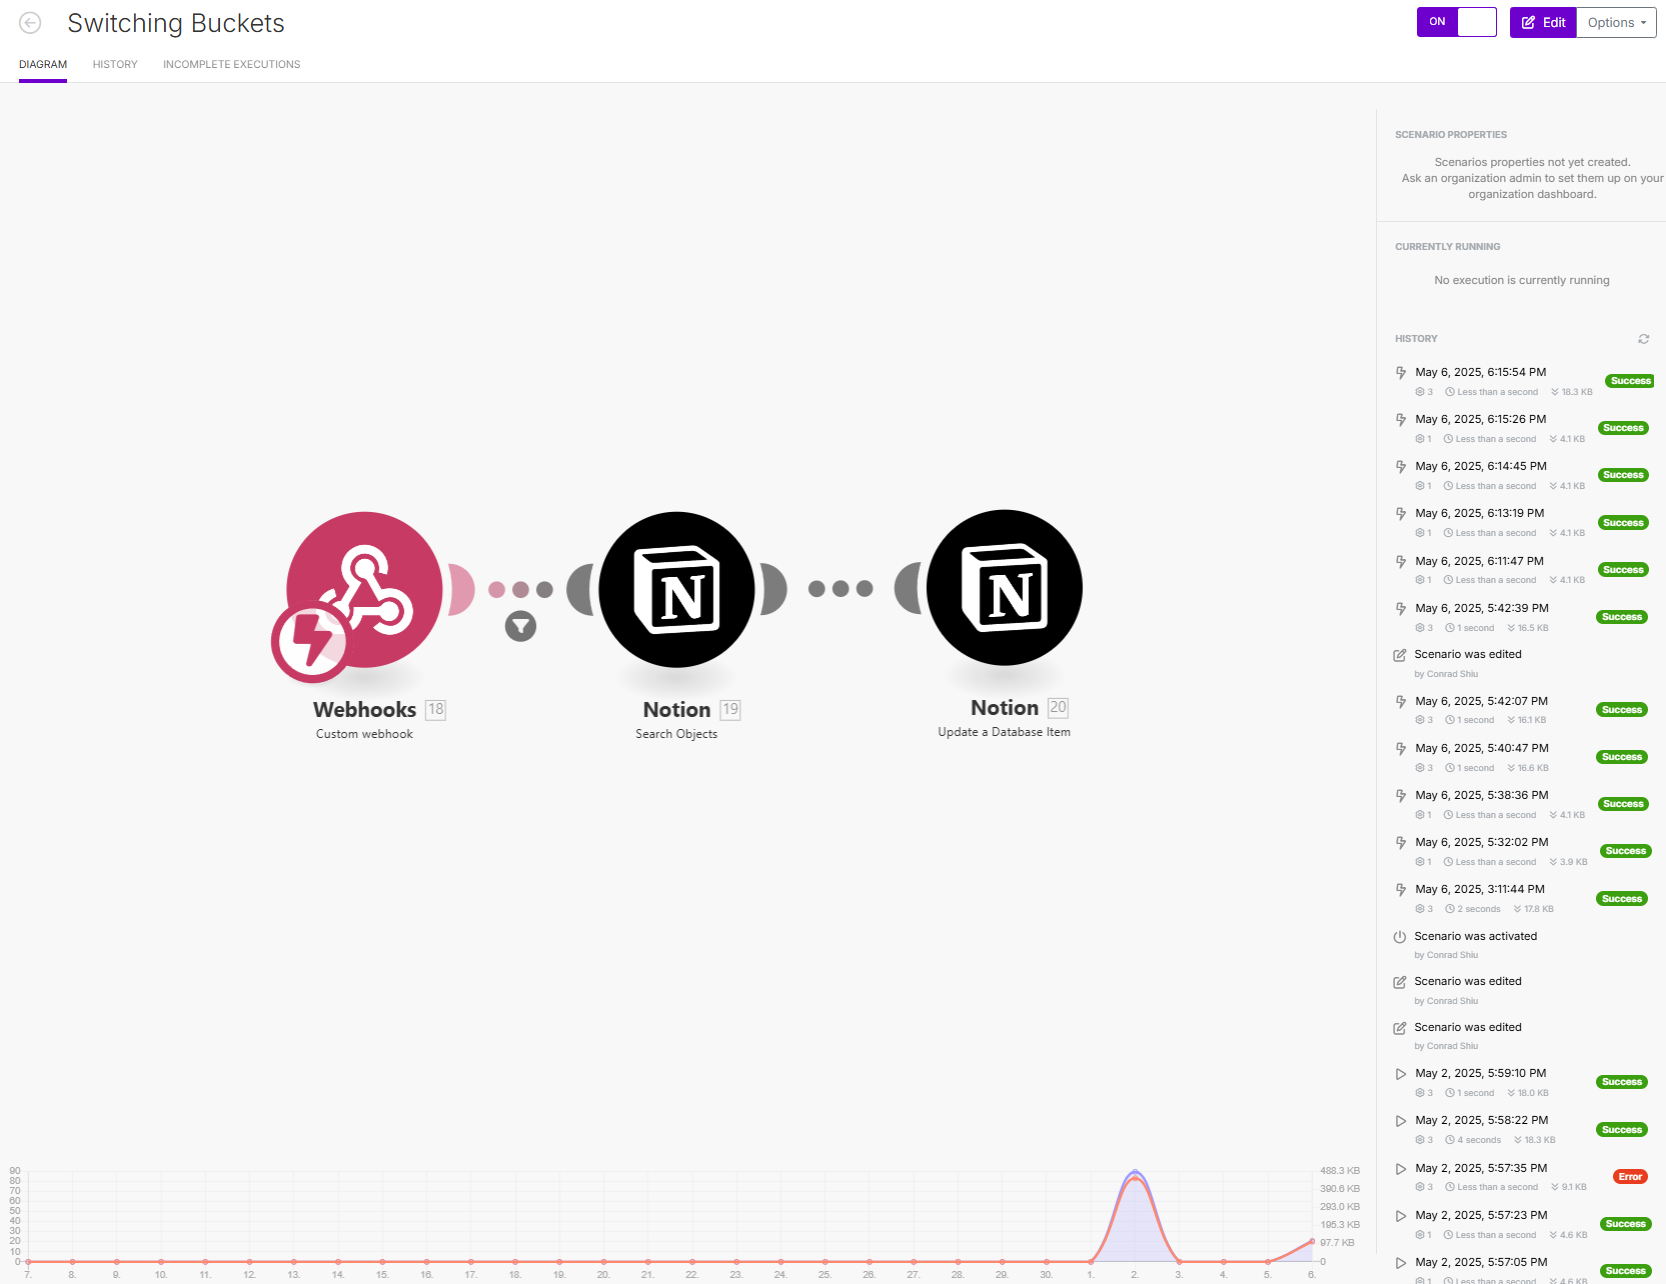
Task: Click the Success badge for the 6:15:54 PM run
Action: 1630,381
